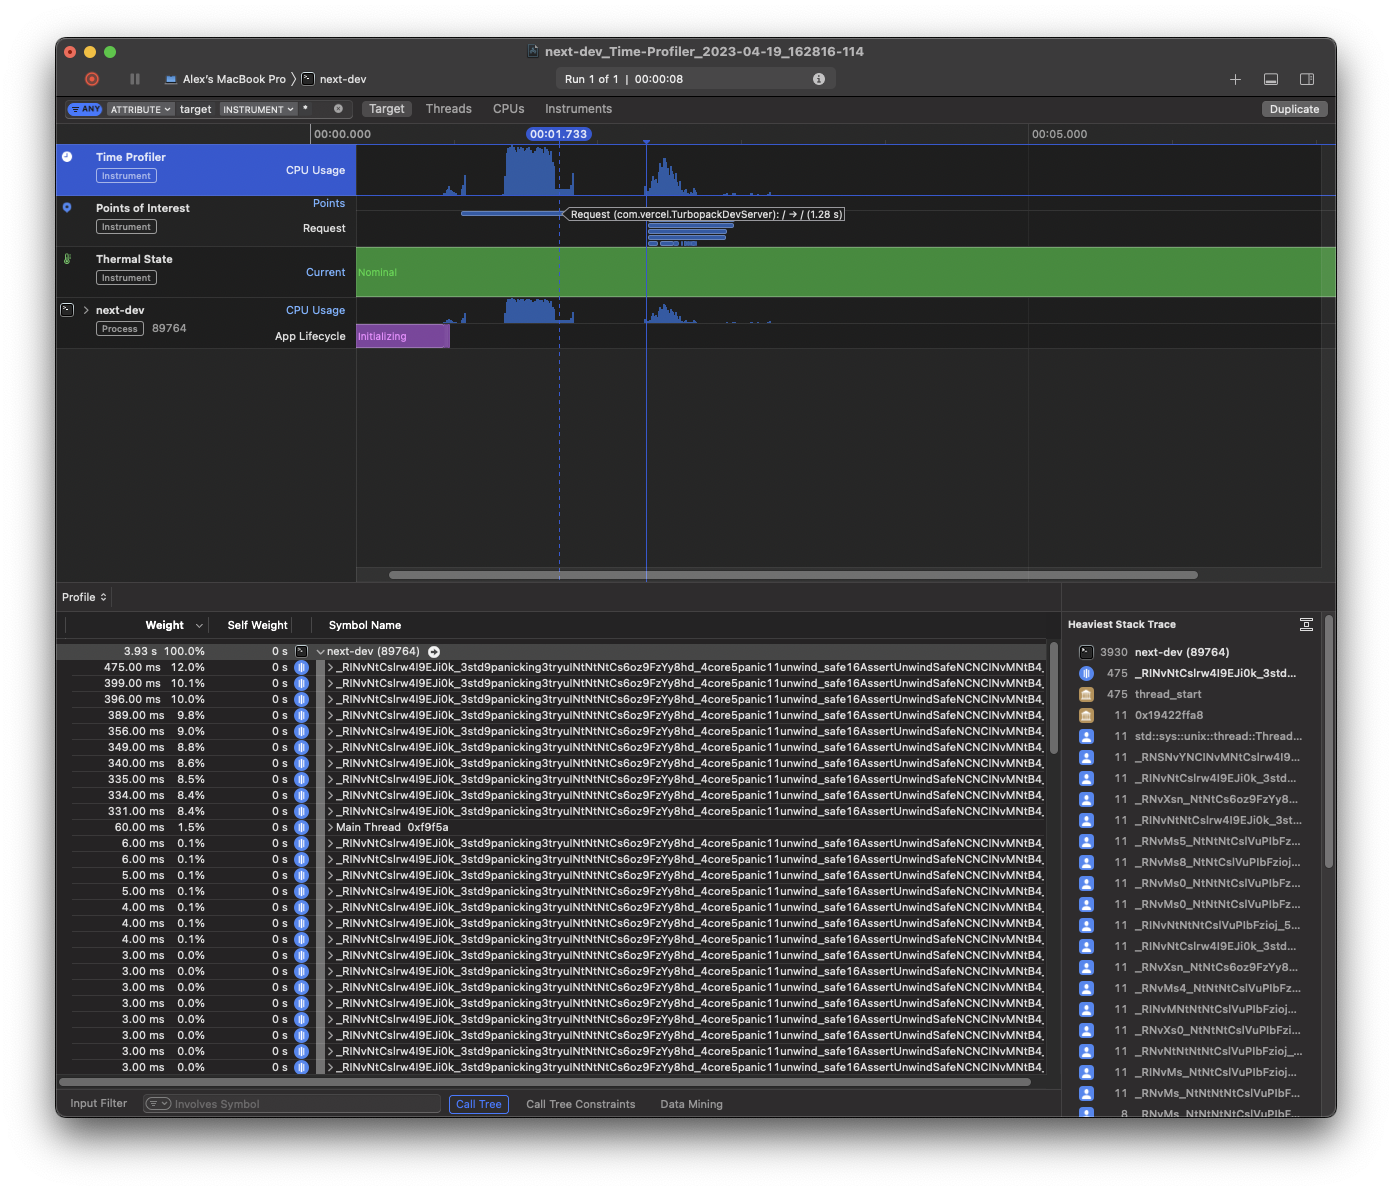Open the ATTRIBUTE dropdown

[141, 109]
